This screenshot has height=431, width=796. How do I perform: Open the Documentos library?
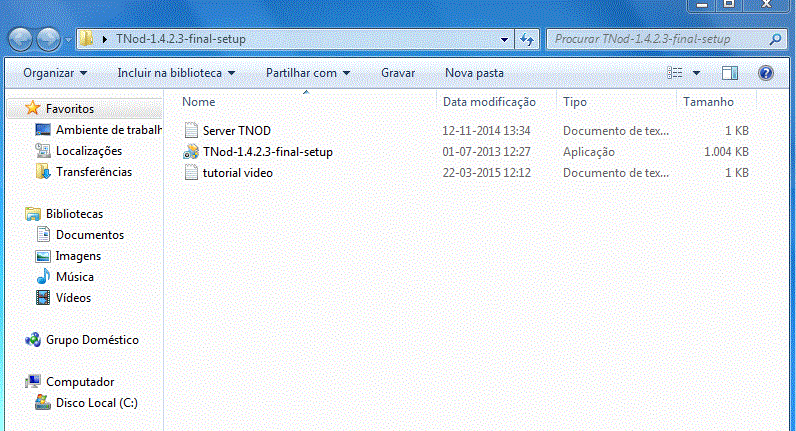[90, 235]
